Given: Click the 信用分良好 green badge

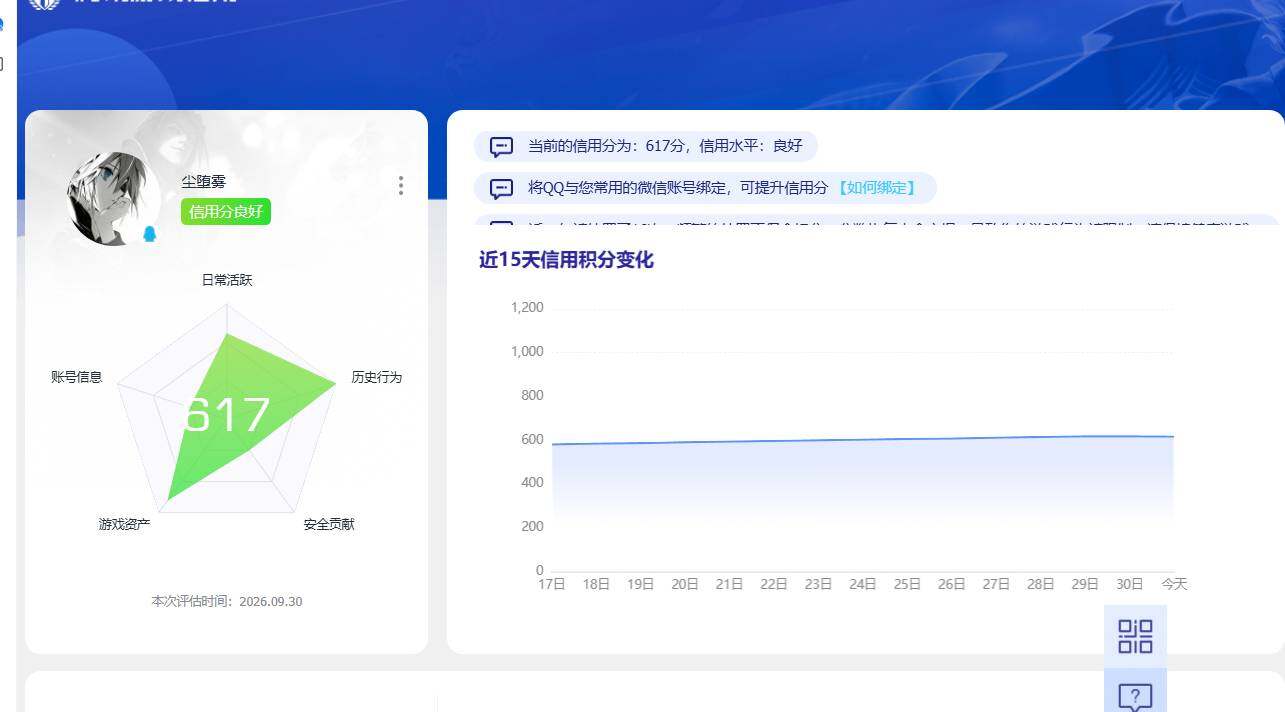Looking at the screenshot, I should pos(226,212).
